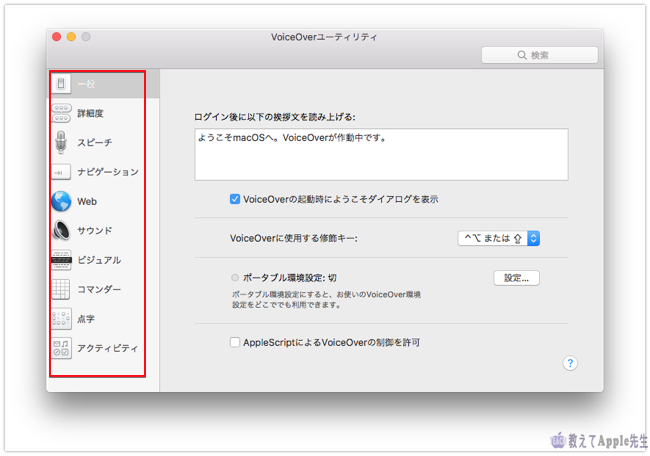Select the 点字 braille dots icon
Viewport: 650px width, 456px height.
coord(61,318)
